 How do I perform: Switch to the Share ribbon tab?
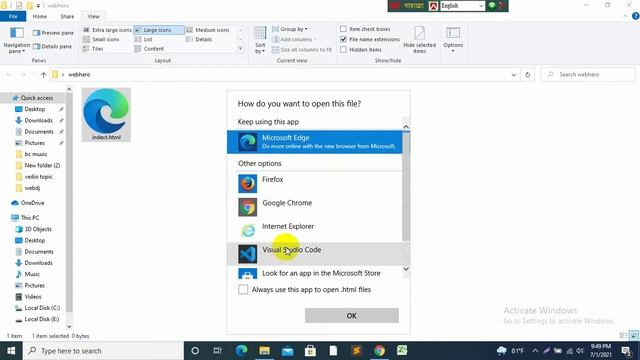pyautogui.click(x=67, y=16)
